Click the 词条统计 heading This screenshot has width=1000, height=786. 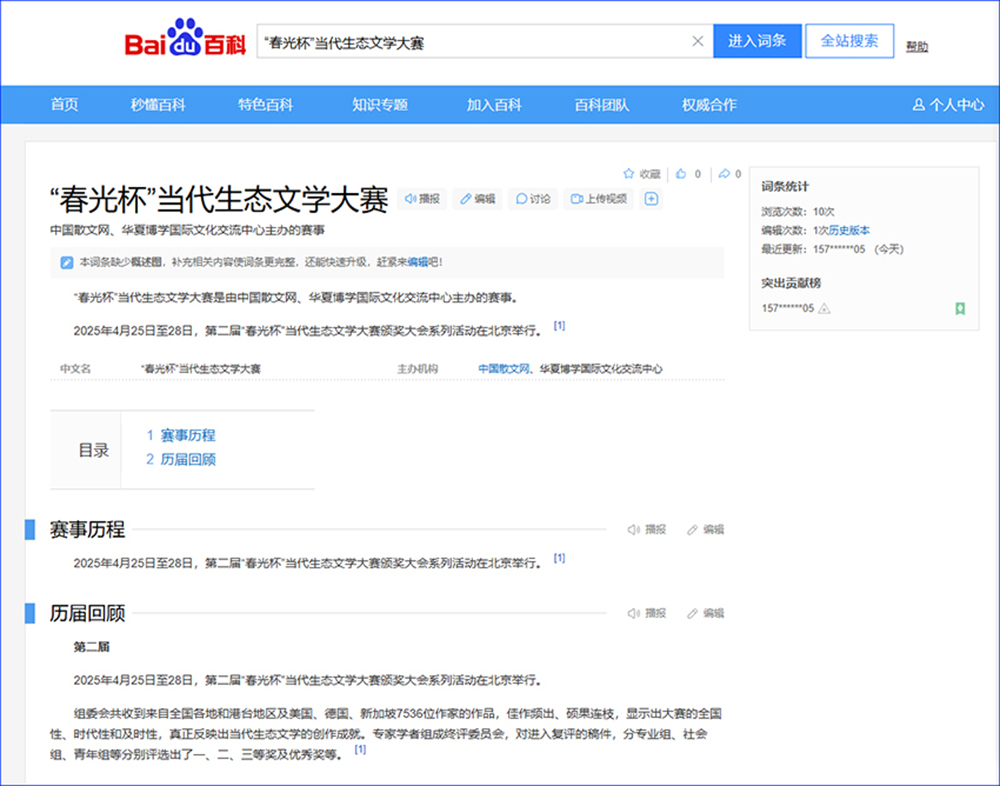click(785, 186)
